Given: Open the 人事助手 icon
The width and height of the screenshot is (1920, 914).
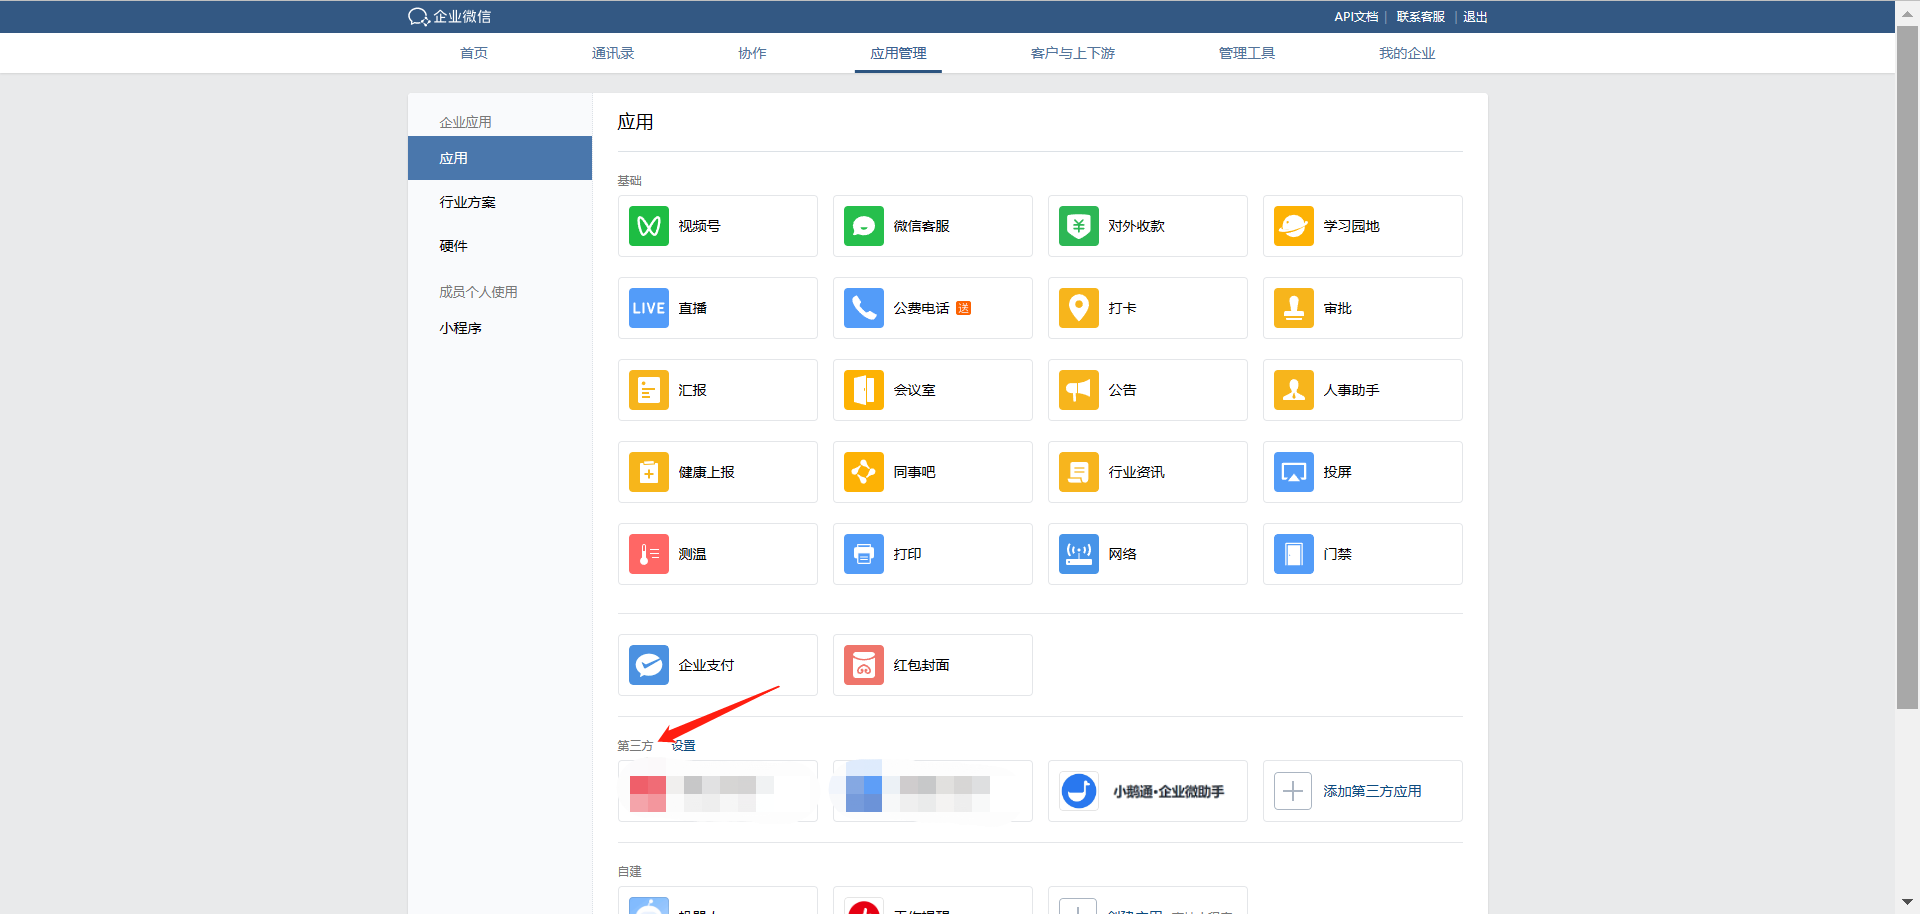Looking at the screenshot, I should (x=1294, y=390).
